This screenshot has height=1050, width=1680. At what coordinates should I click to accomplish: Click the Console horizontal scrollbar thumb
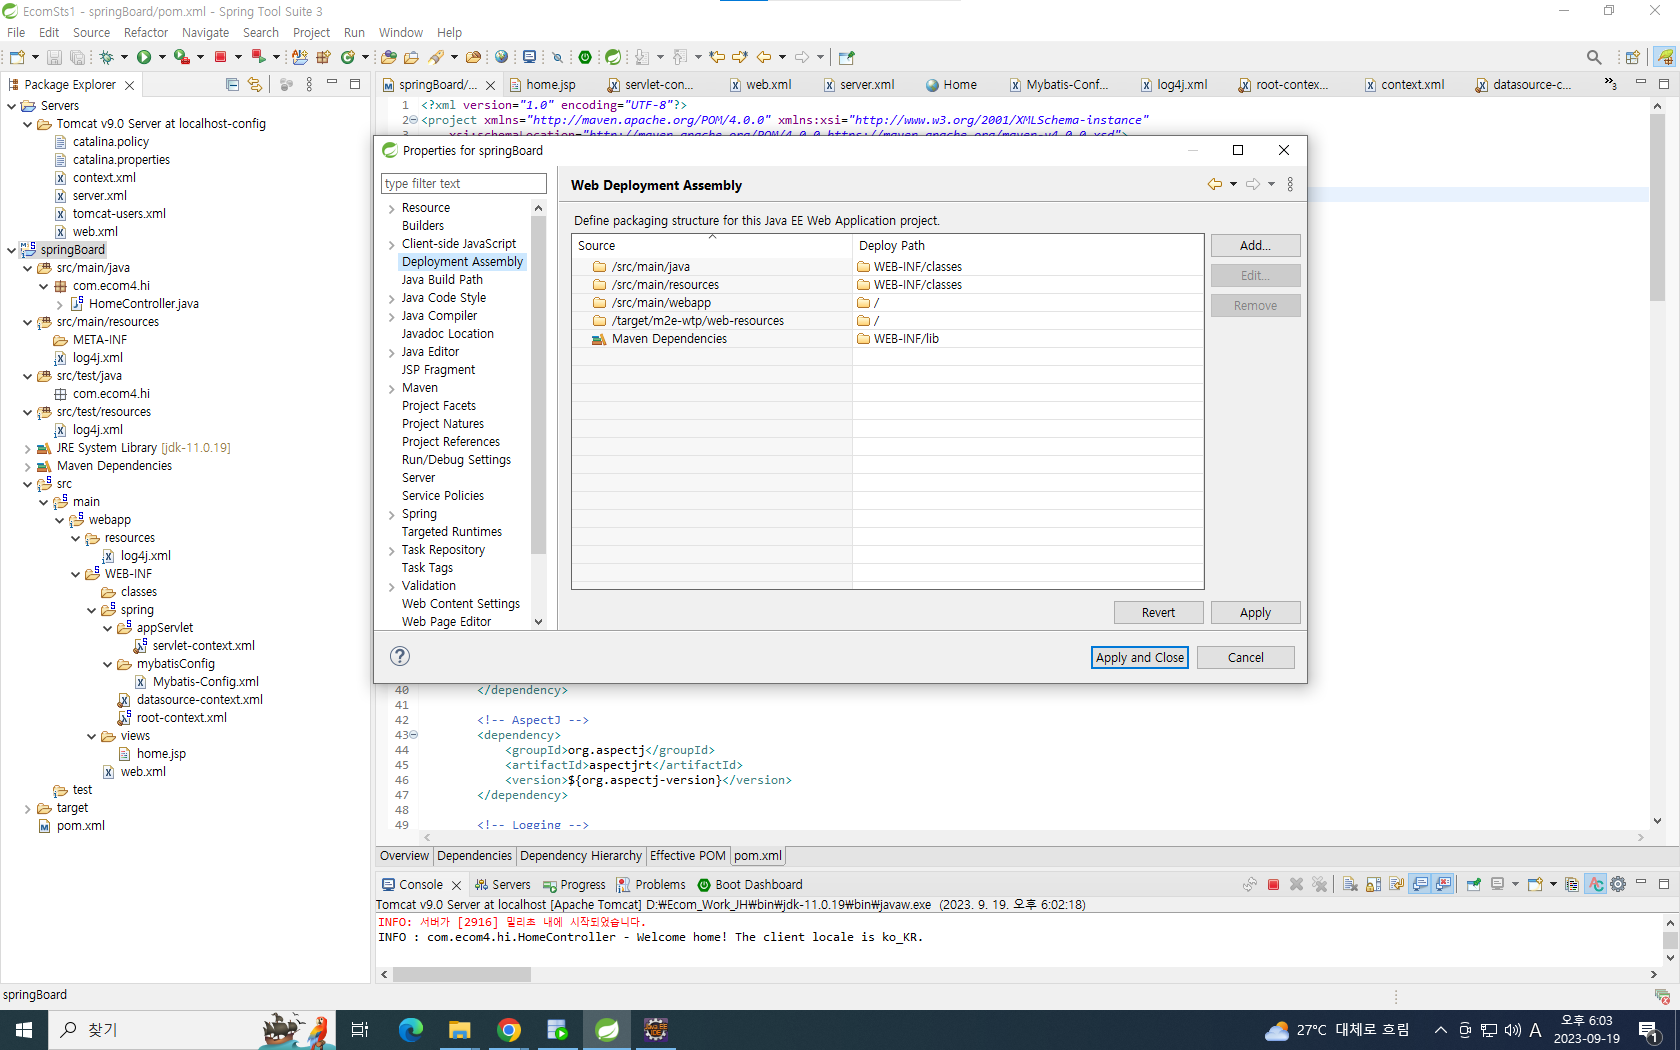462,974
